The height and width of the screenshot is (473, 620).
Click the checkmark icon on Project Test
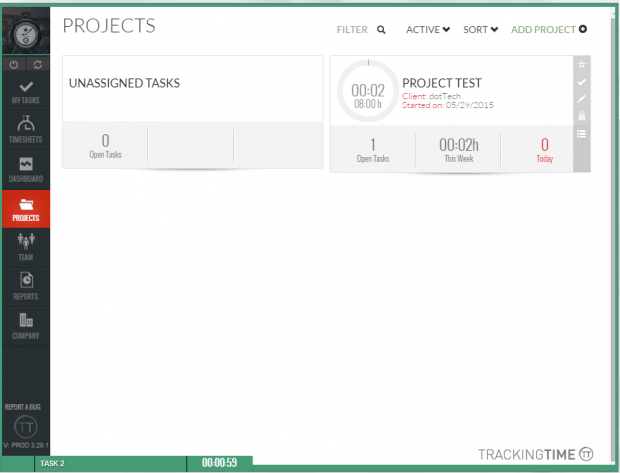[581, 82]
